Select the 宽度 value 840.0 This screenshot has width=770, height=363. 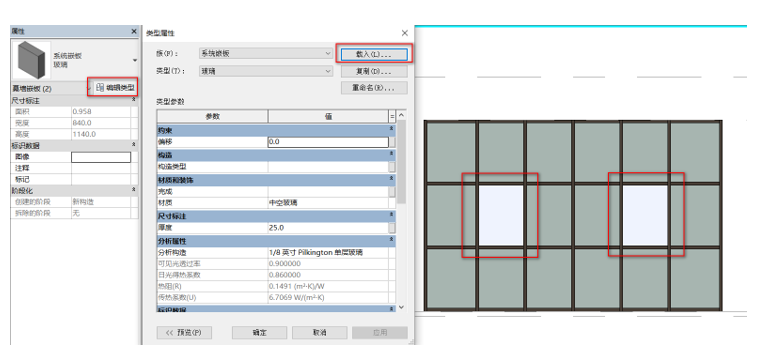101,123
